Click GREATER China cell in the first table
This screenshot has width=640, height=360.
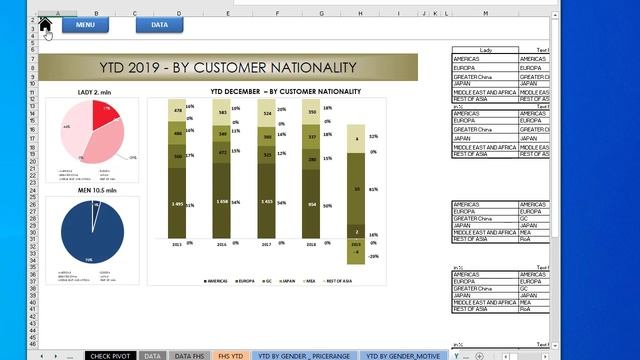coord(485,77)
